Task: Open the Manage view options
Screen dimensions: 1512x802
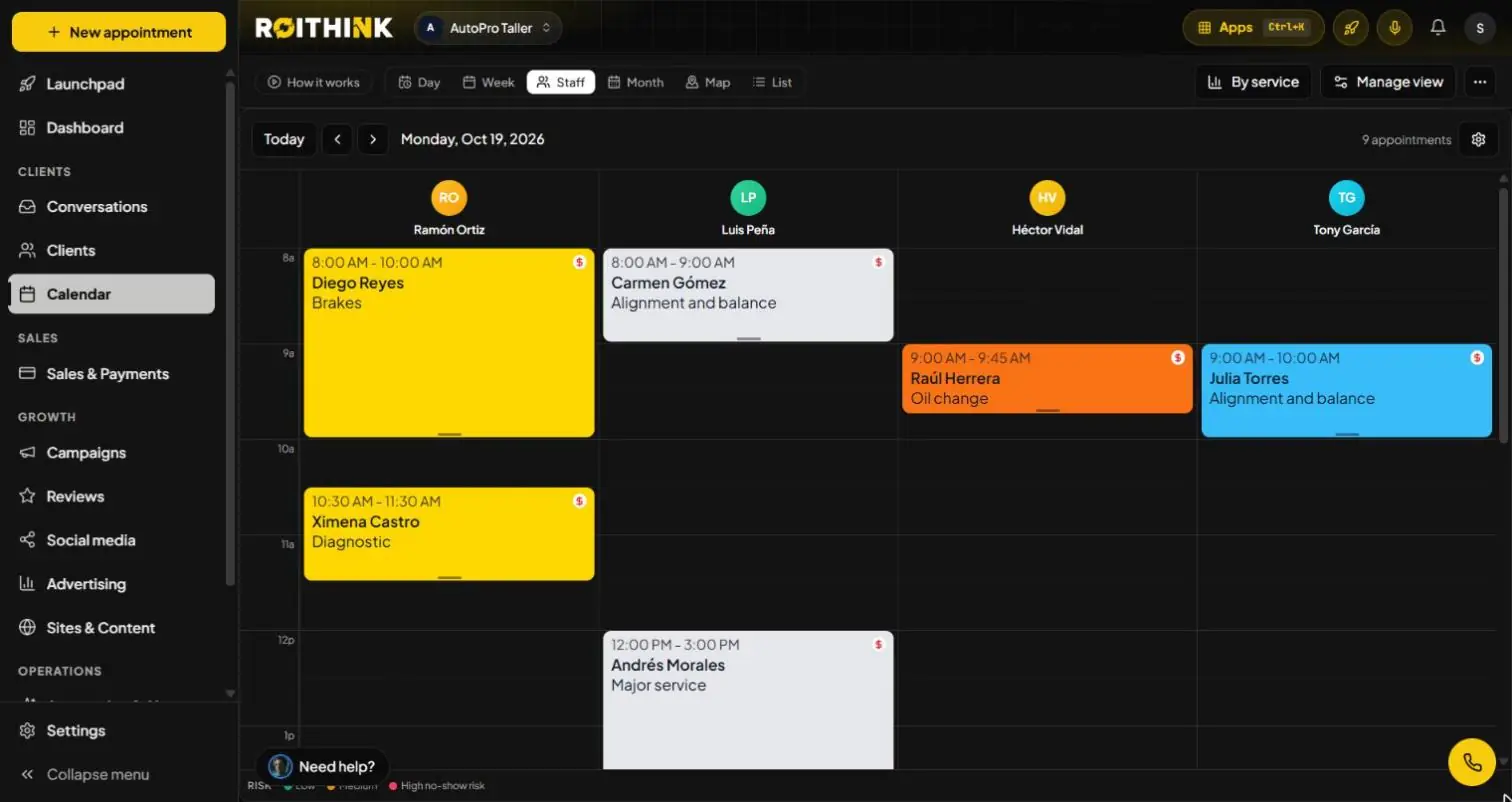Action: coord(1388,82)
